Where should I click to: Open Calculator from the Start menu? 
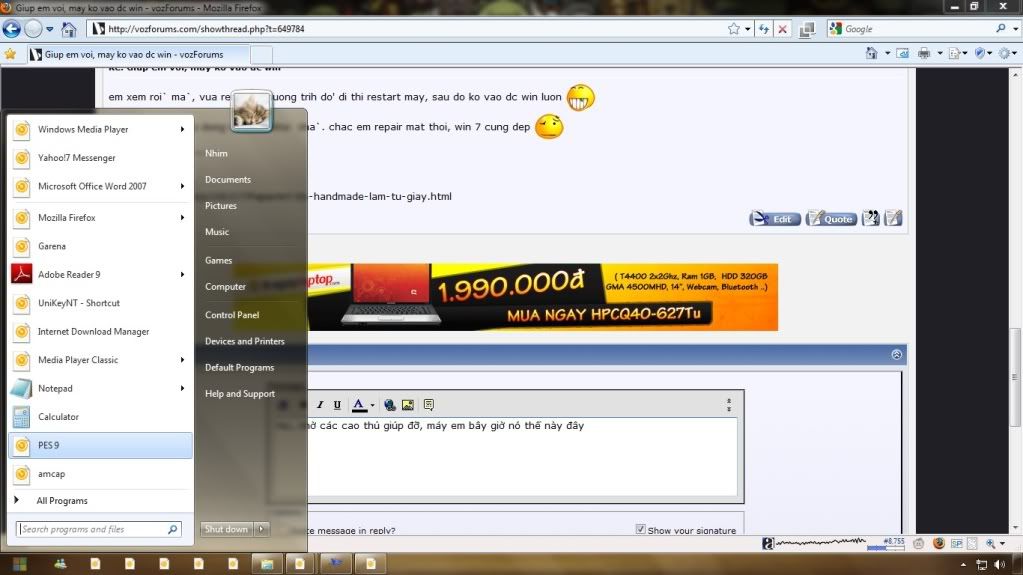[x=100, y=416]
